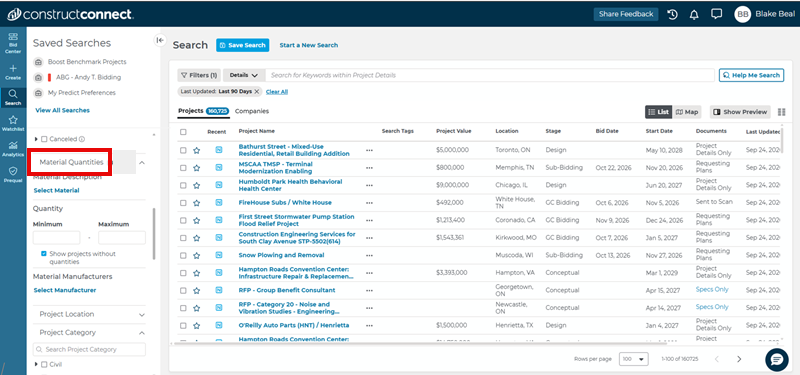Collapse the Saved Searches side panel
Screen dimensions: 800x375
(x=160, y=40)
